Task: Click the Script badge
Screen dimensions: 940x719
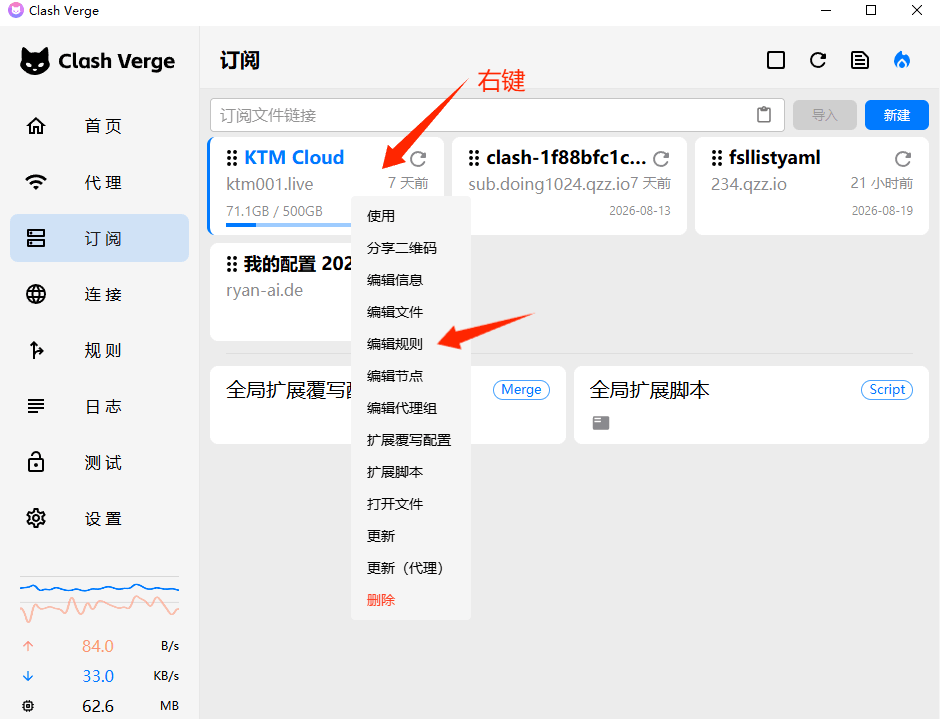Action: coord(887,390)
